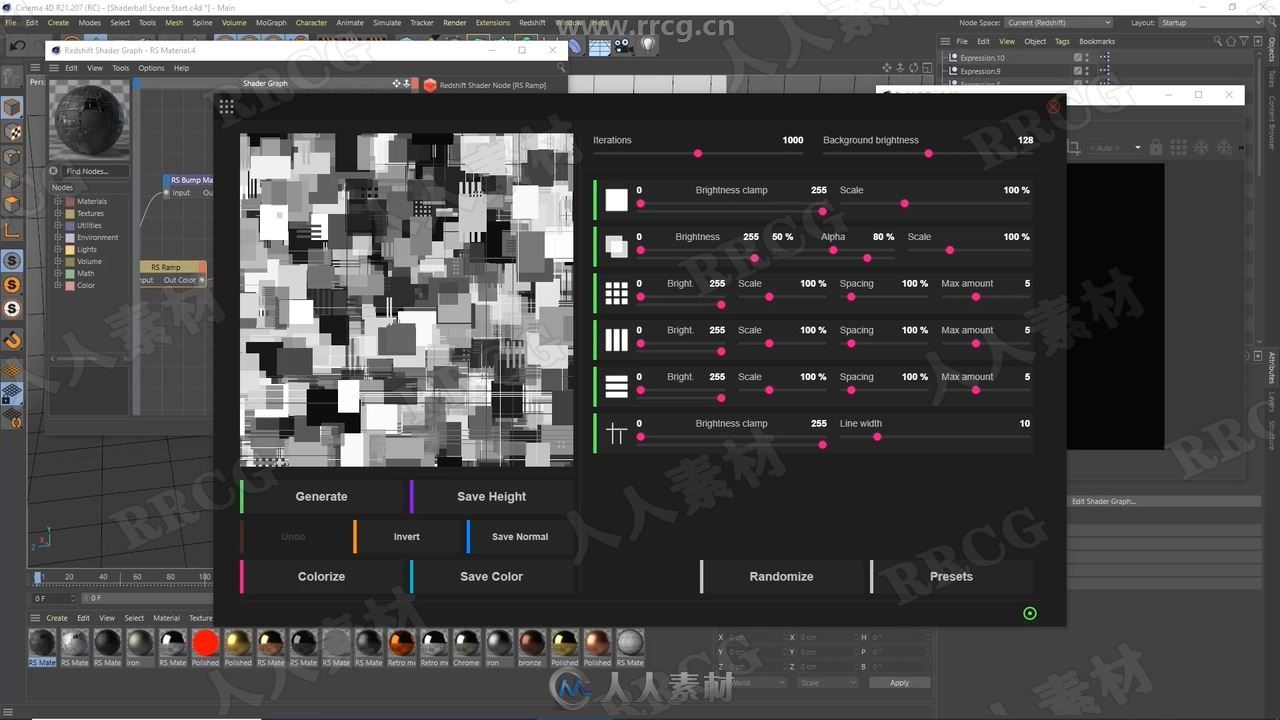Viewport: 1280px width, 720px height.
Task: Open the Create menu in the Material Manager
Action: tap(57, 618)
